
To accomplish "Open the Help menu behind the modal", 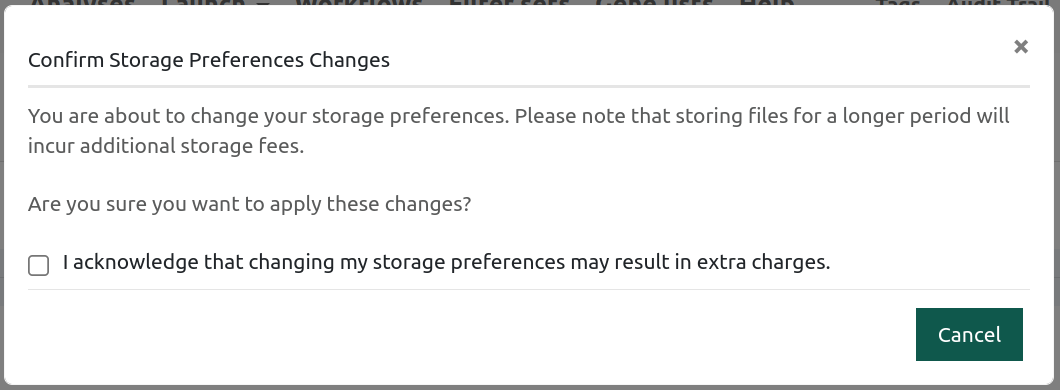I will [x=767, y=2].
